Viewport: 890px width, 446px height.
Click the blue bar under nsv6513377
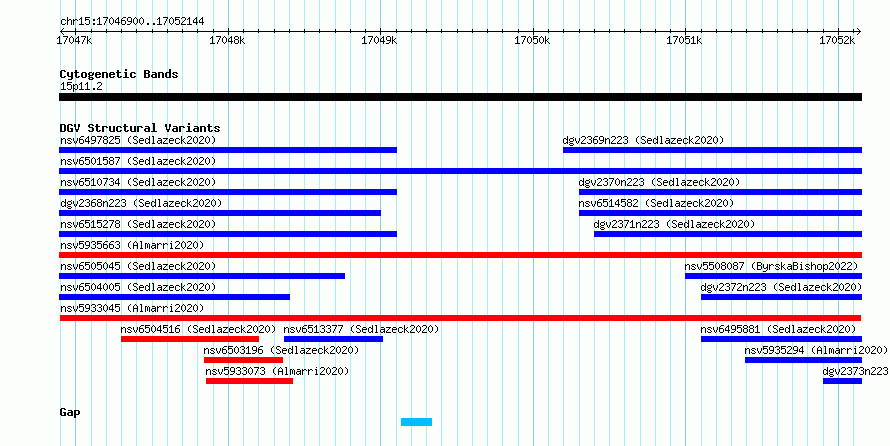pyautogui.click(x=333, y=339)
